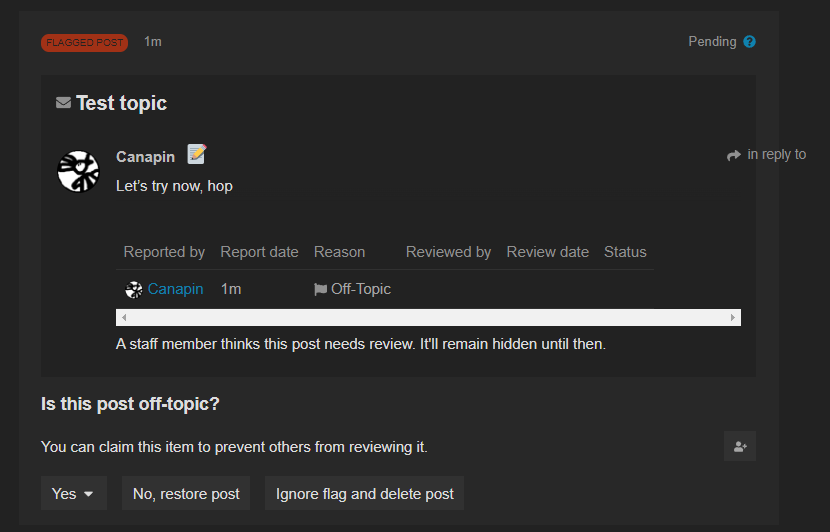Click the claim this item explanation text
830x532 pixels.
point(234,447)
